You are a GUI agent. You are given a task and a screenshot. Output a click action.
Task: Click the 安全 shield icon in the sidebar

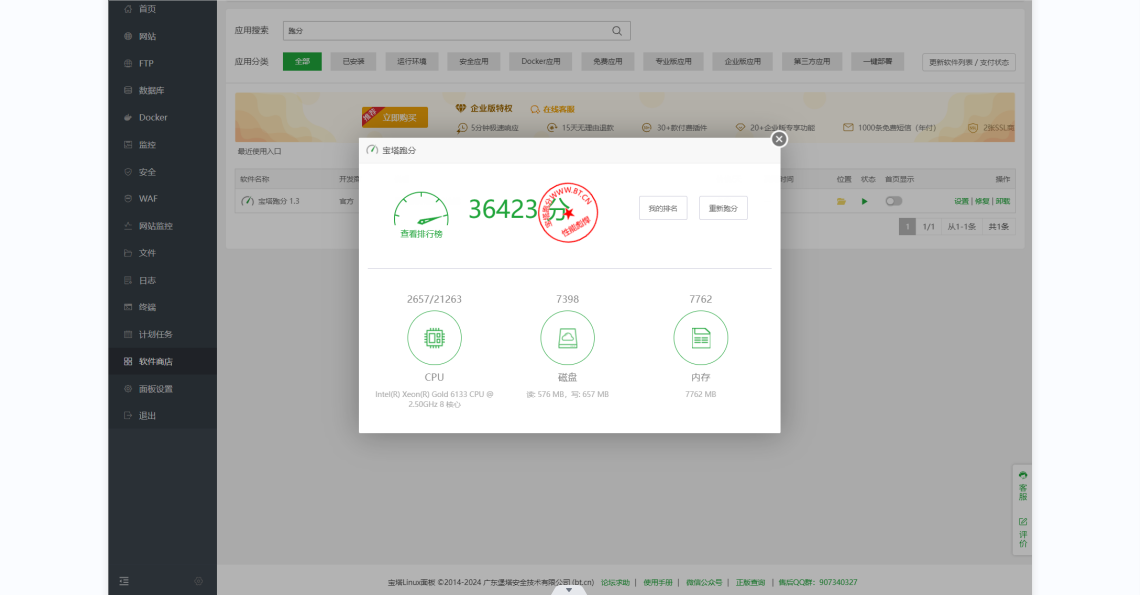tap(128, 172)
